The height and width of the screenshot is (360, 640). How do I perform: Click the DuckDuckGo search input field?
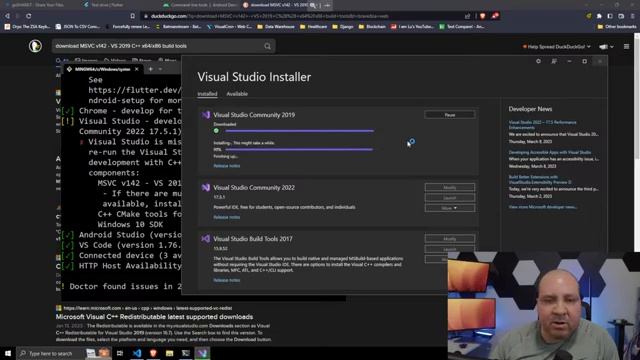(x=157, y=46)
